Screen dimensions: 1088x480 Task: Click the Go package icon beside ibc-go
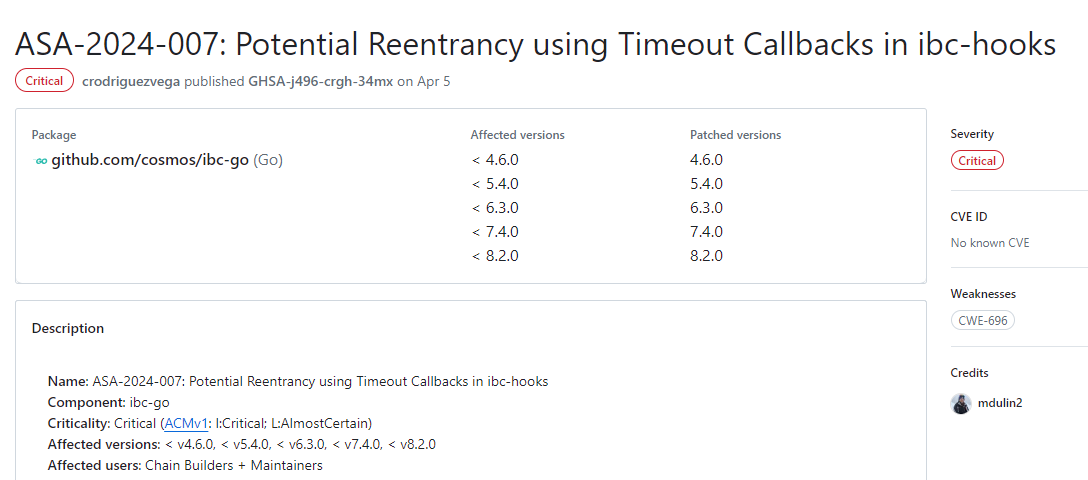41,160
